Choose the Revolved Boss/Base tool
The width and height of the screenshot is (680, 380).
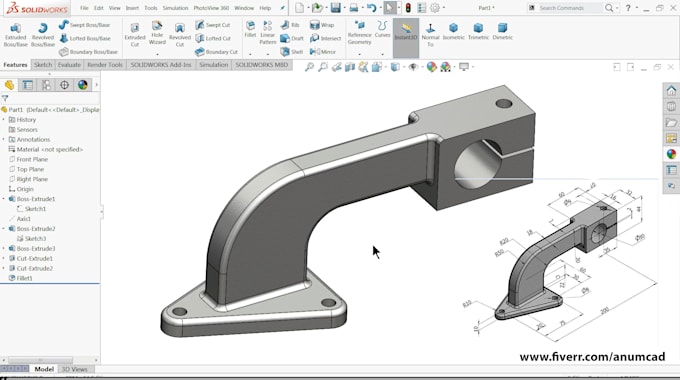click(43, 35)
